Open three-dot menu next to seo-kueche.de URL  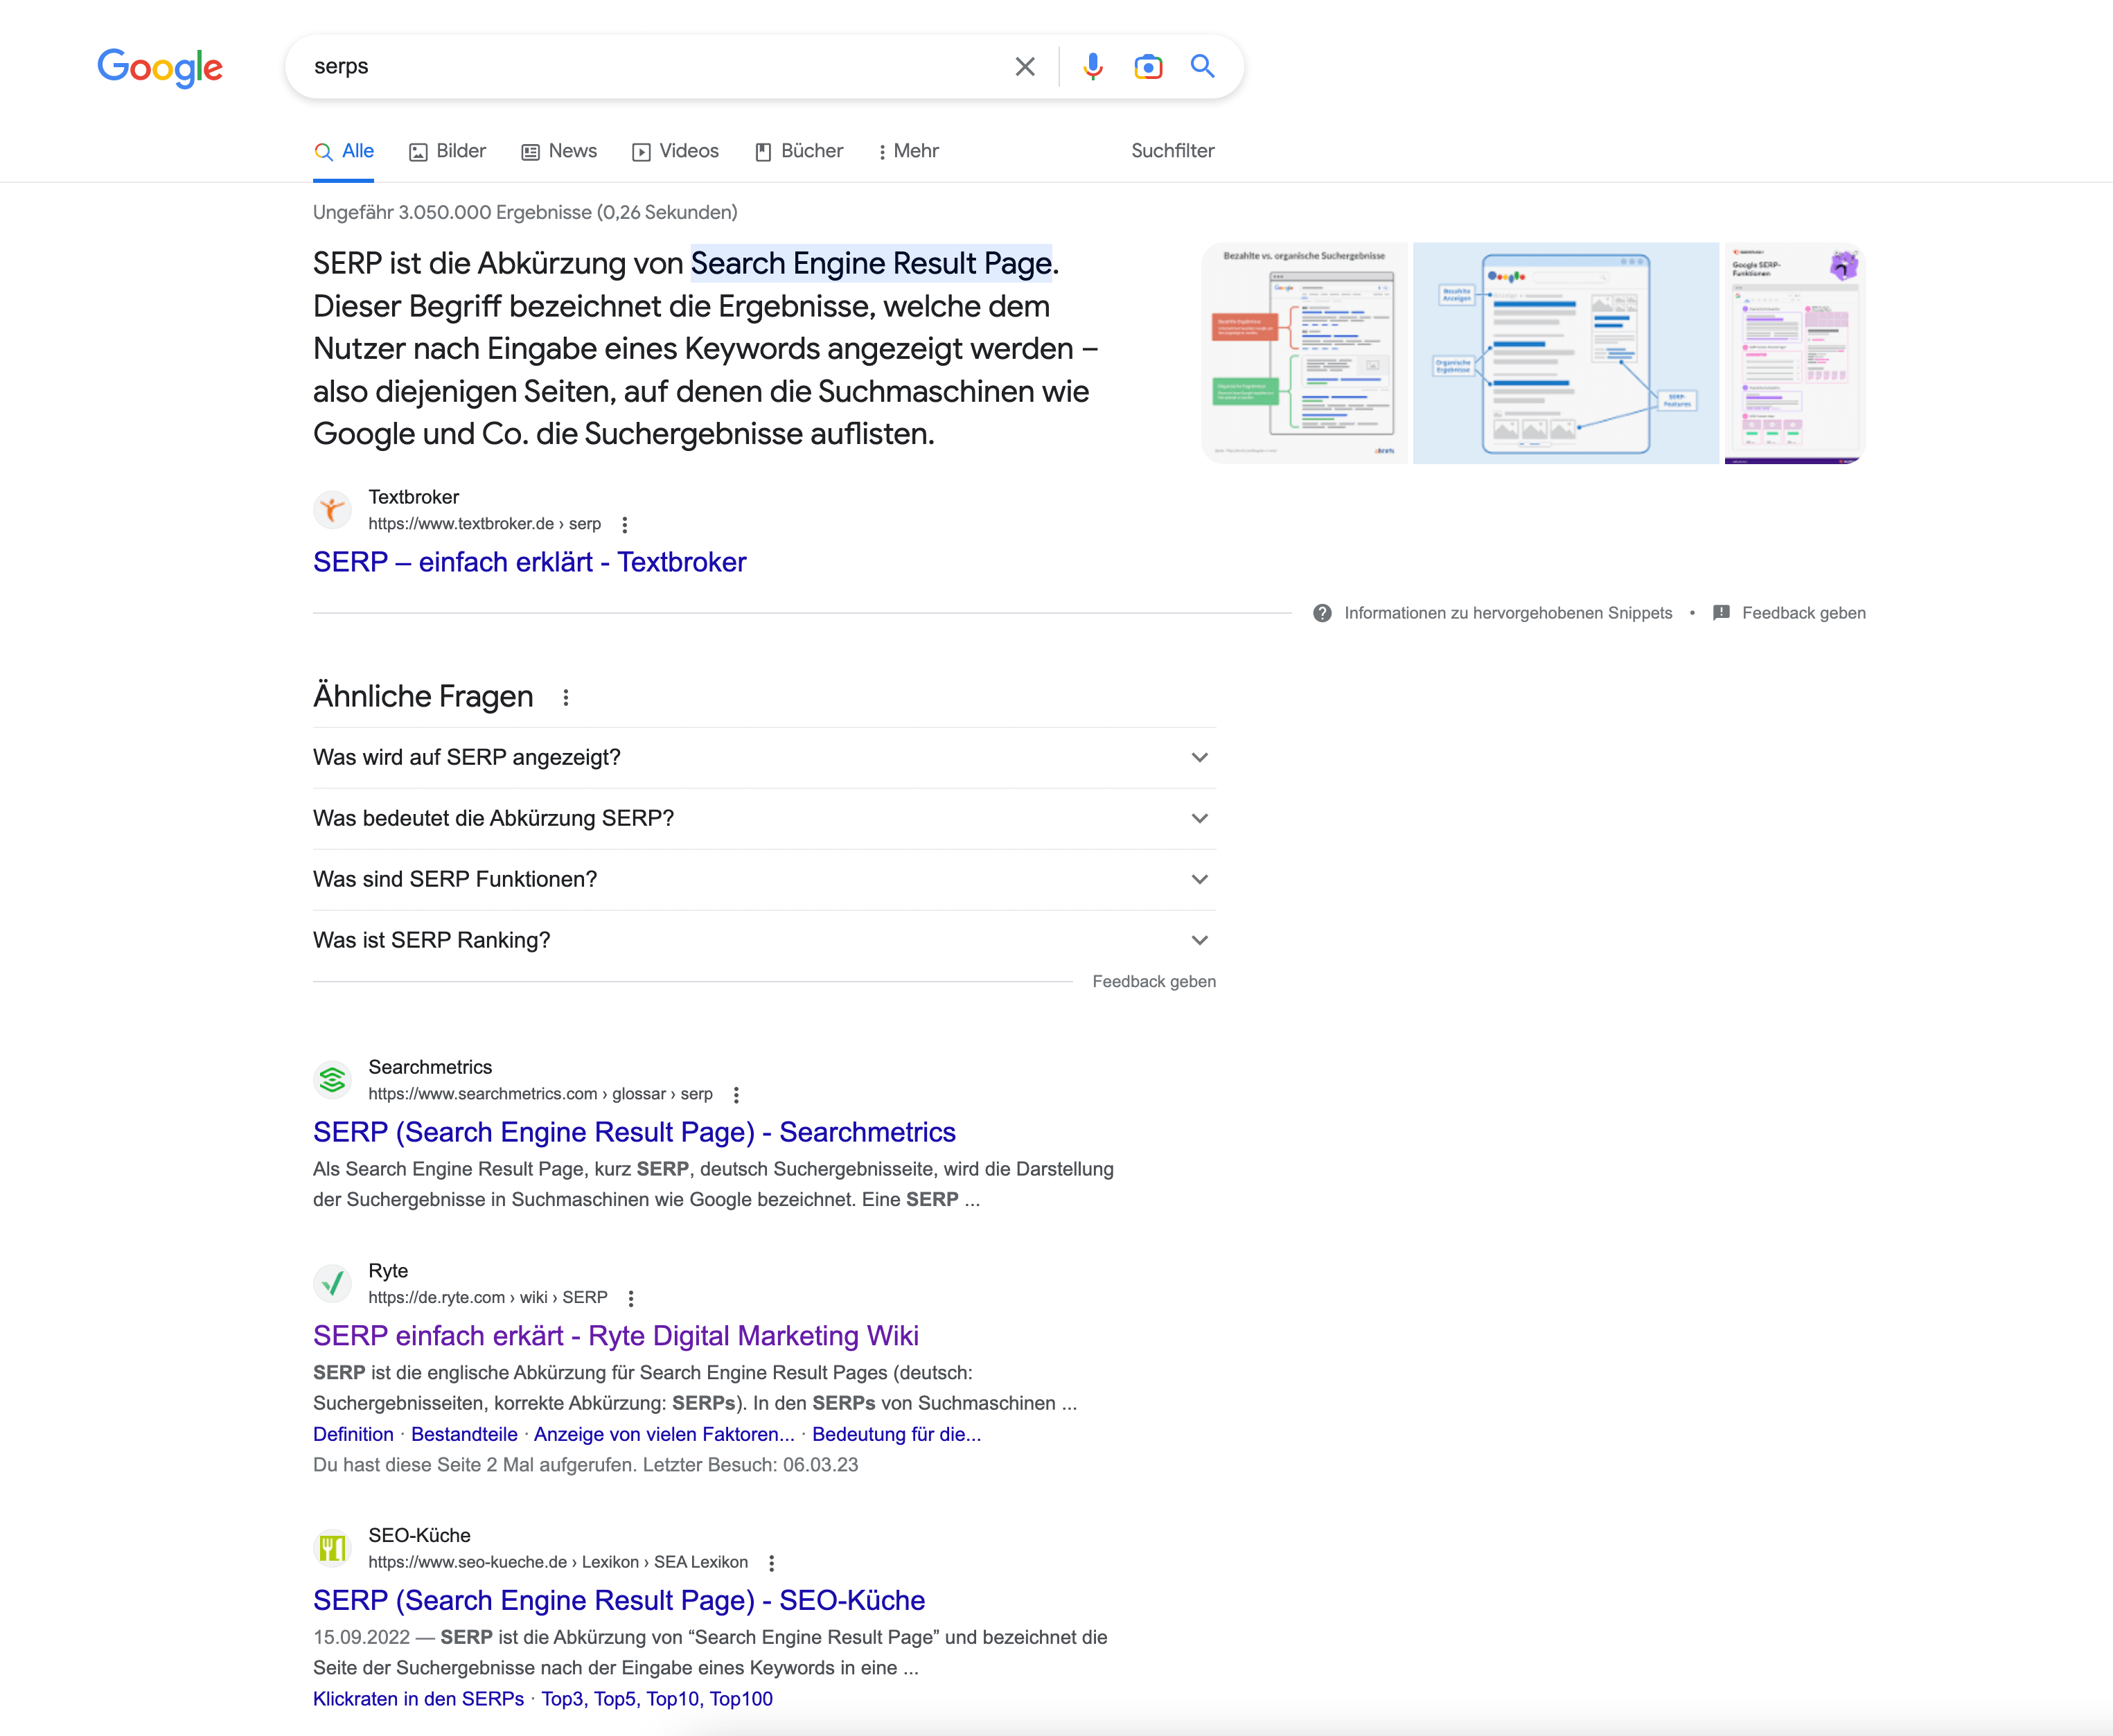coord(772,1563)
